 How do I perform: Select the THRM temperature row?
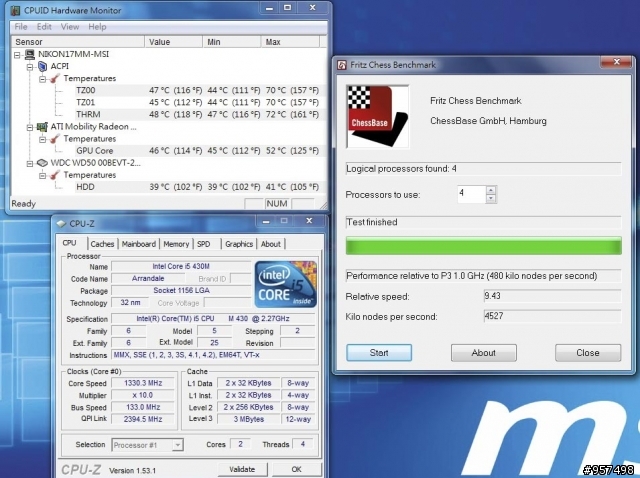(198, 115)
